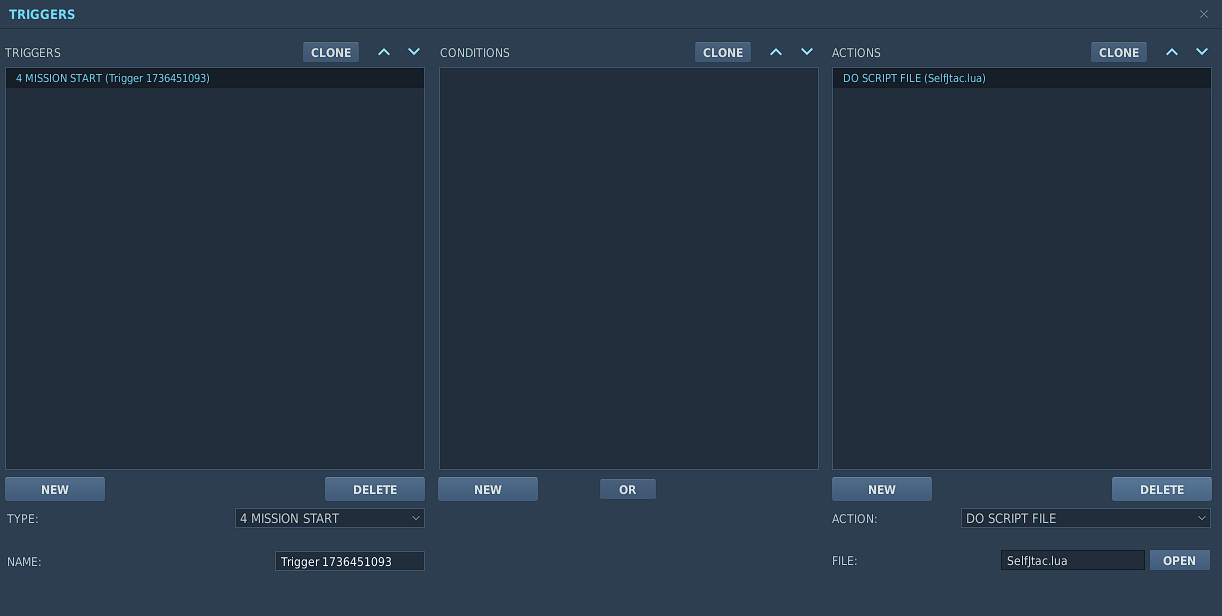1222x616 pixels.
Task: Add a new condition
Action: 488,489
